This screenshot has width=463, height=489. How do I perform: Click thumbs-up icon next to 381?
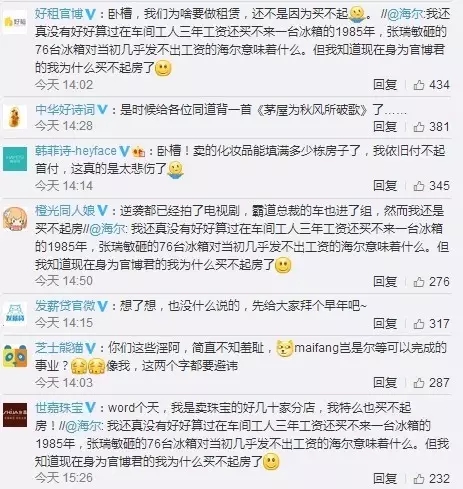click(x=419, y=127)
